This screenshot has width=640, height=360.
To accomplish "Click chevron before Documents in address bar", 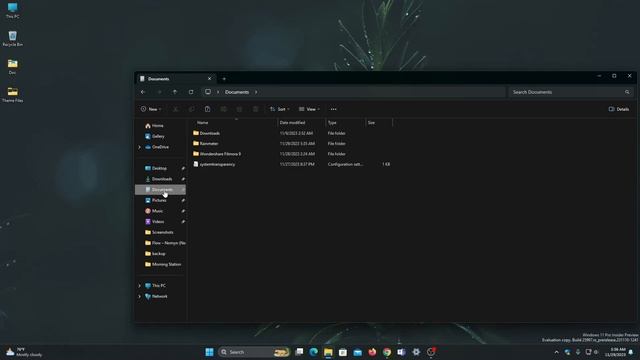I will click(x=218, y=92).
